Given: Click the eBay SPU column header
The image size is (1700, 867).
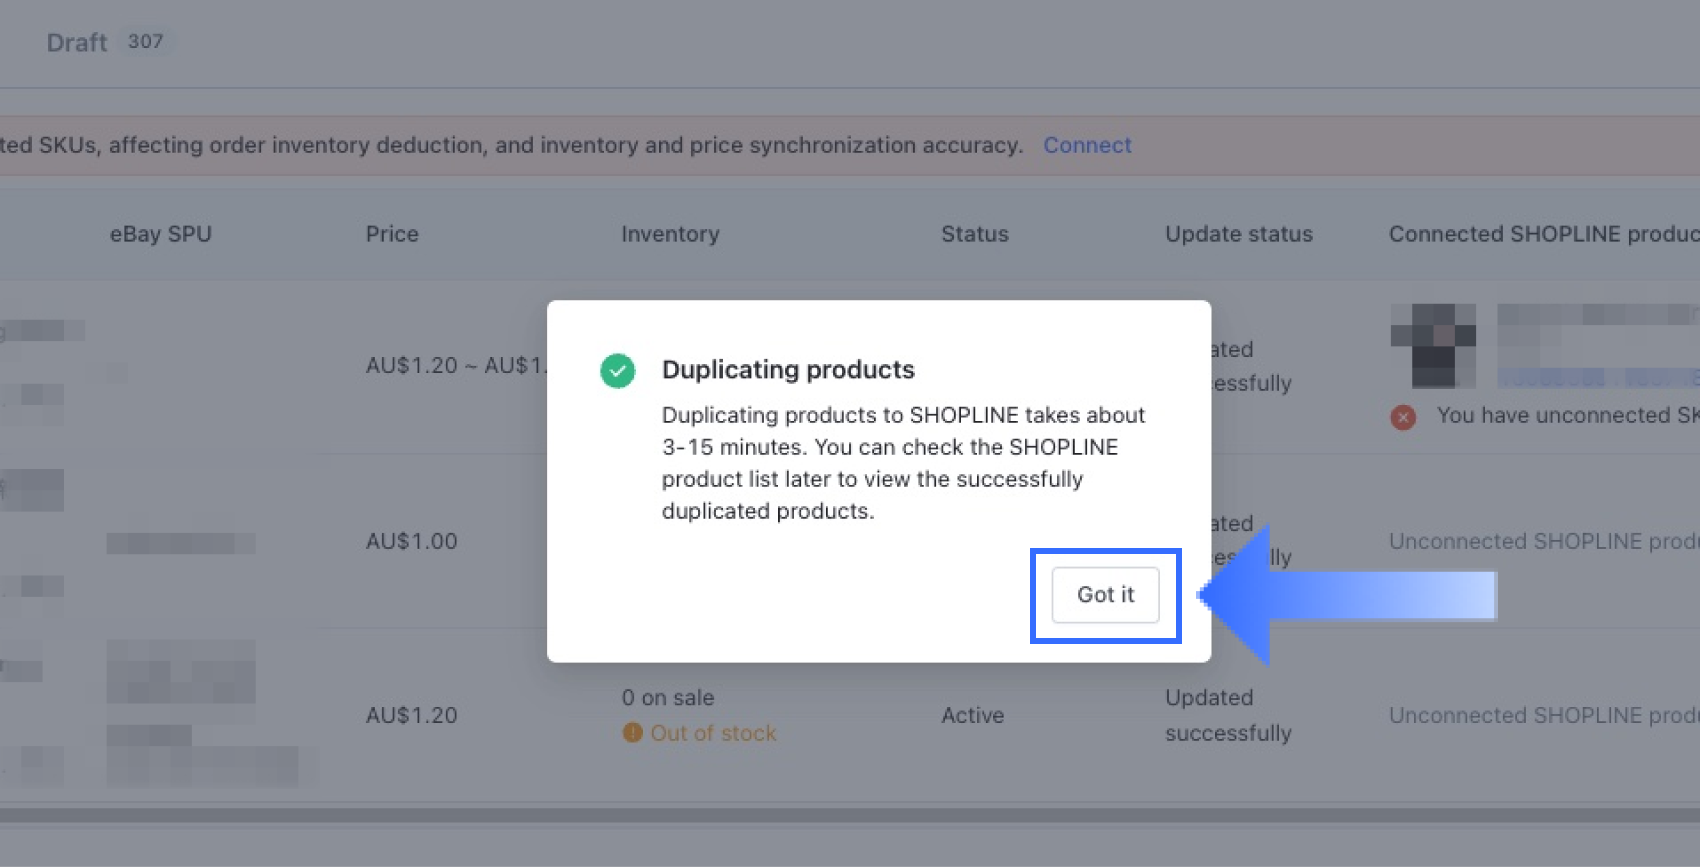Looking at the screenshot, I should coord(160,234).
